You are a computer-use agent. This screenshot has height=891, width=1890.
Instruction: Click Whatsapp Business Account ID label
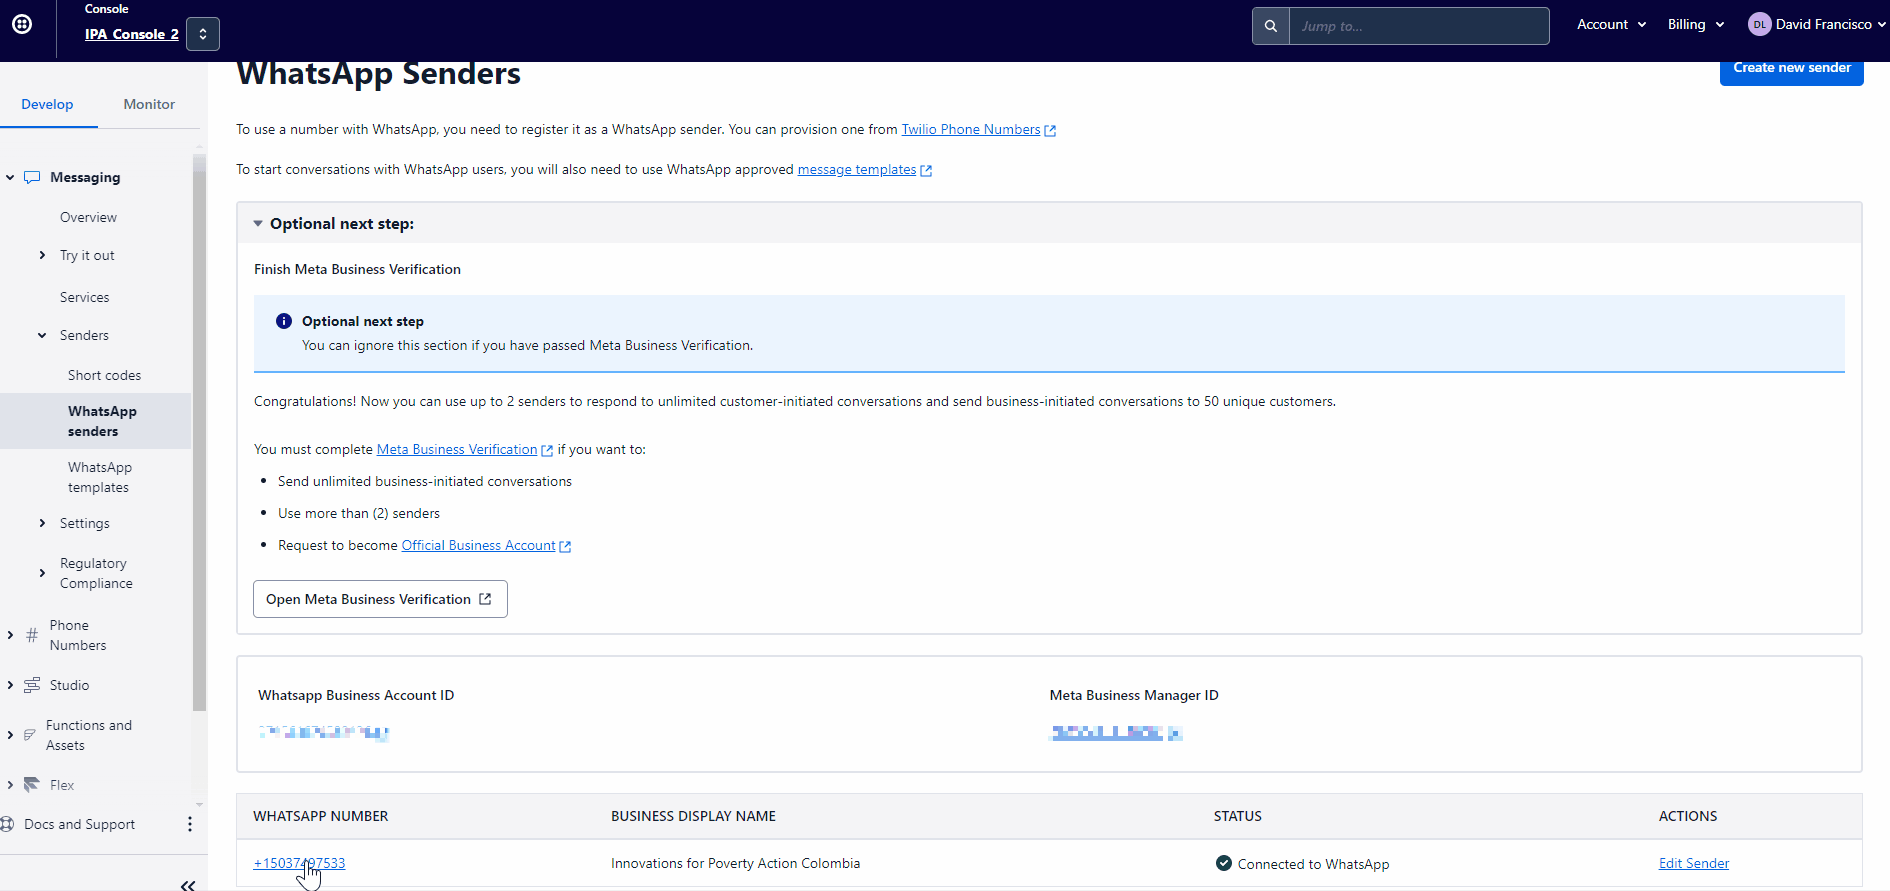pyautogui.click(x=356, y=695)
